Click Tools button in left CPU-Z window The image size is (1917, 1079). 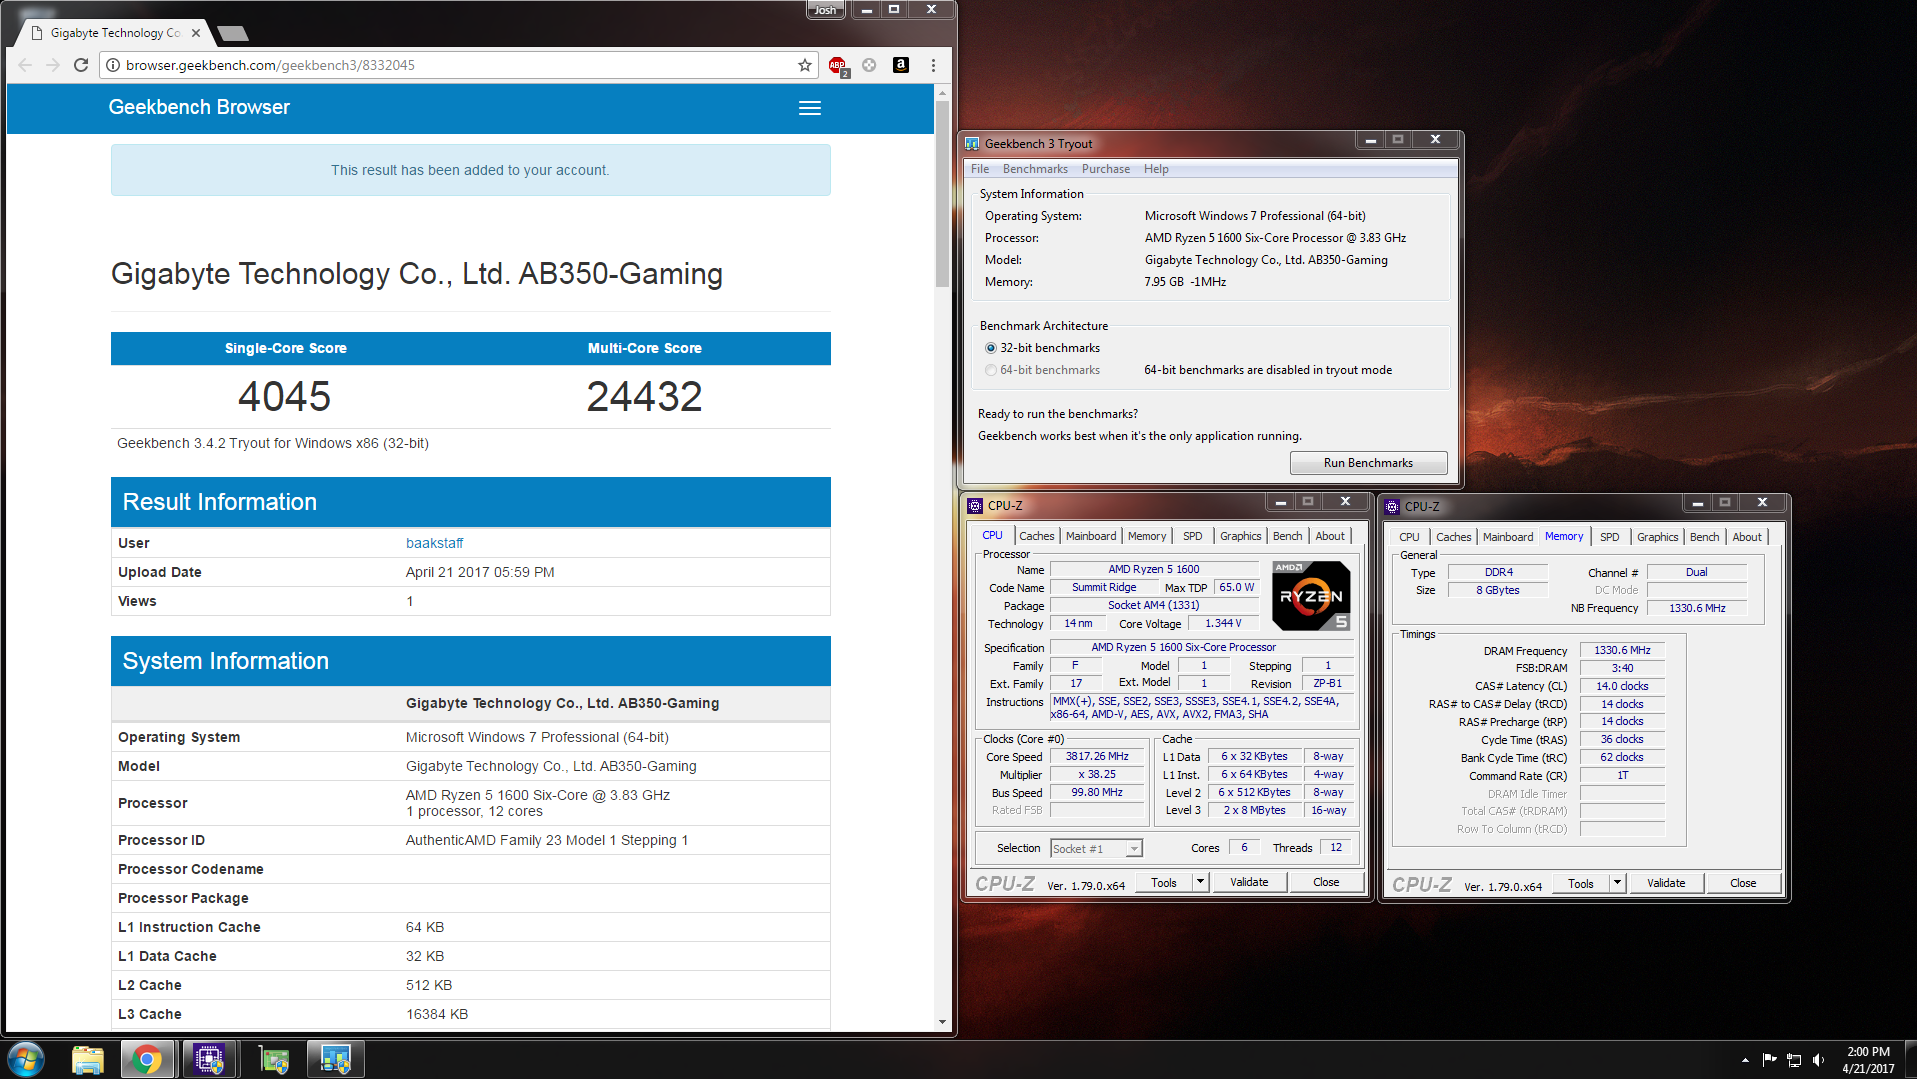pos(1164,882)
